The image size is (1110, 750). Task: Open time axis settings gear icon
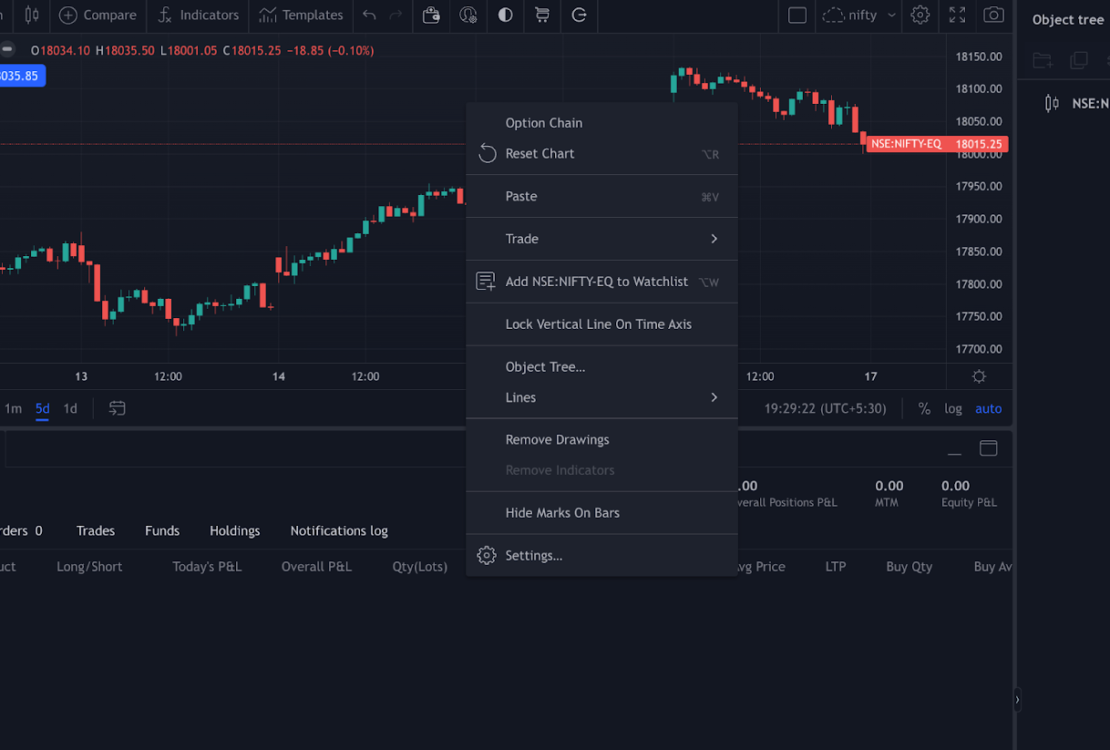[979, 376]
